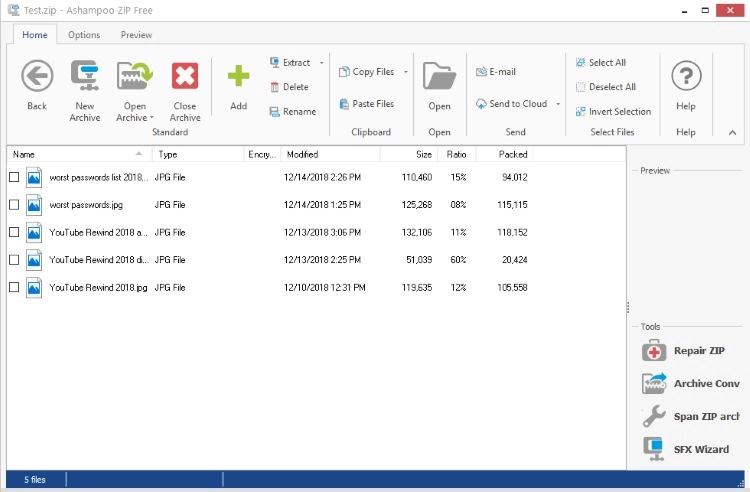Switch to the Preview tab
750x492 pixels.
[136, 35]
